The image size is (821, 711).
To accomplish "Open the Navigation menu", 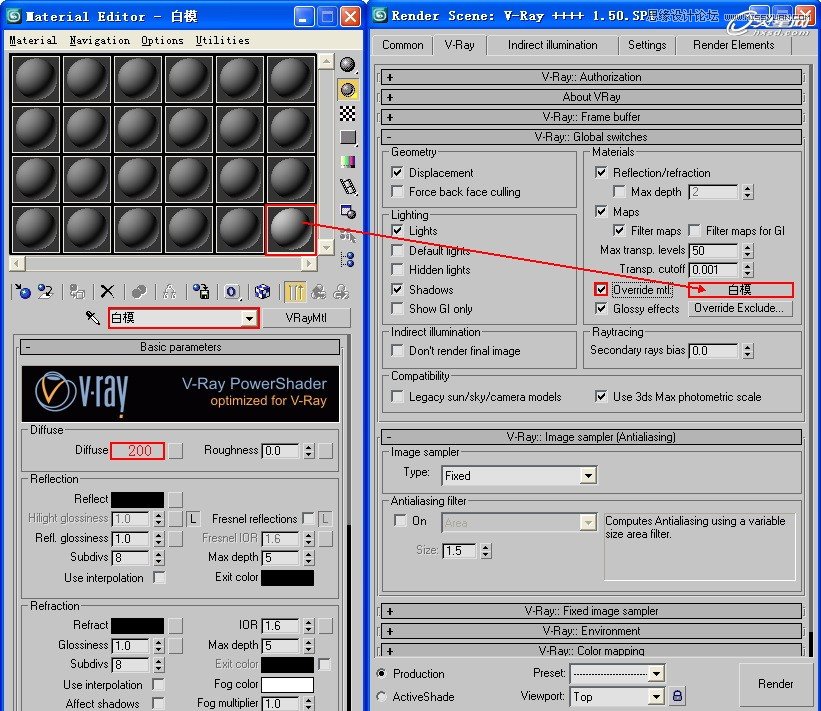I will pyautogui.click(x=99, y=39).
